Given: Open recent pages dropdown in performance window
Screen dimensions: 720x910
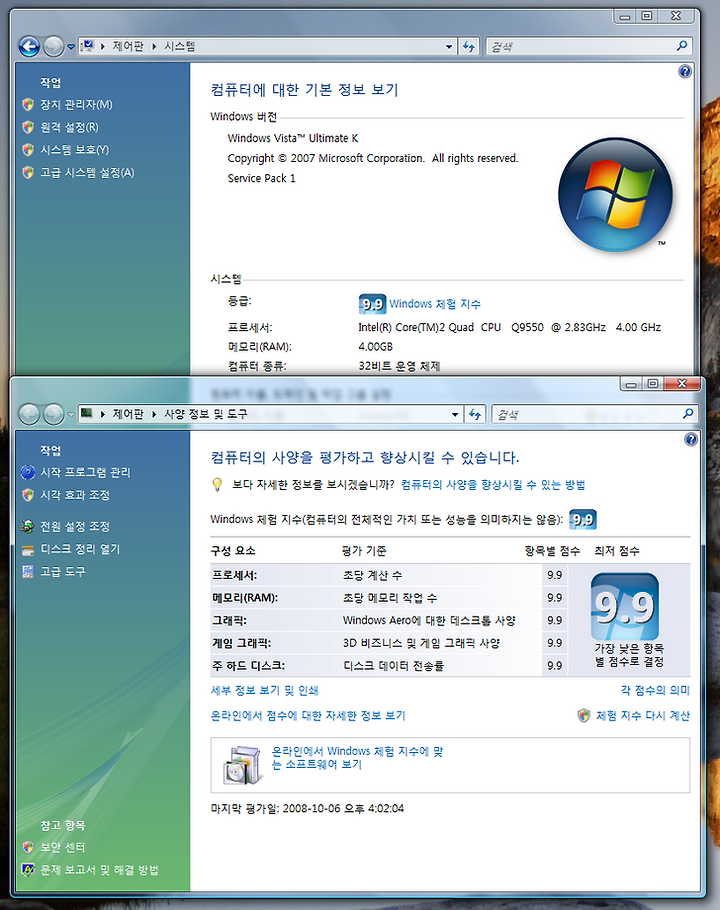Looking at the screenshot, I should (x=71, y=414).
